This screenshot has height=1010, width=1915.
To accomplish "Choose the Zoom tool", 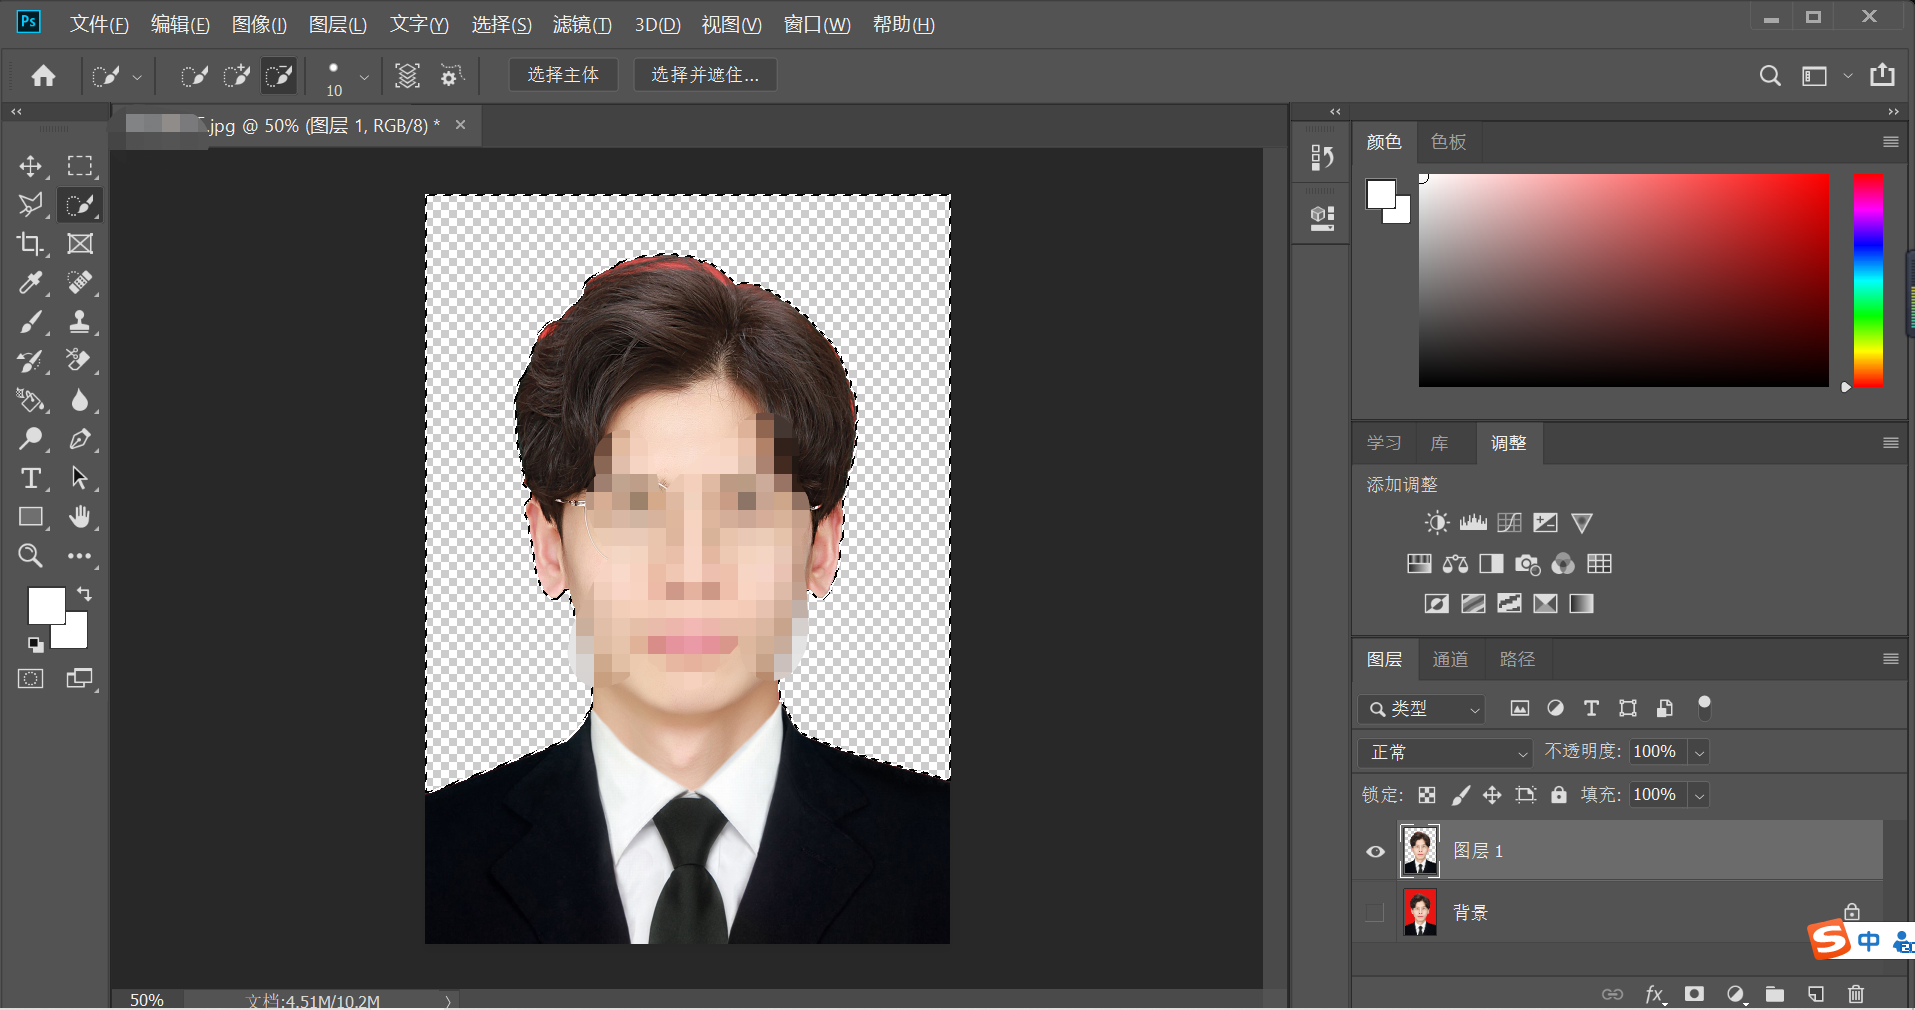I will coord(31,556).
